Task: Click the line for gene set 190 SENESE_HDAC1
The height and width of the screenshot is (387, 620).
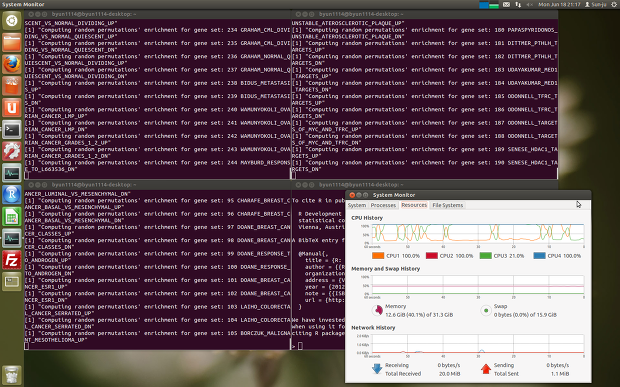Action: click(425, 163)
